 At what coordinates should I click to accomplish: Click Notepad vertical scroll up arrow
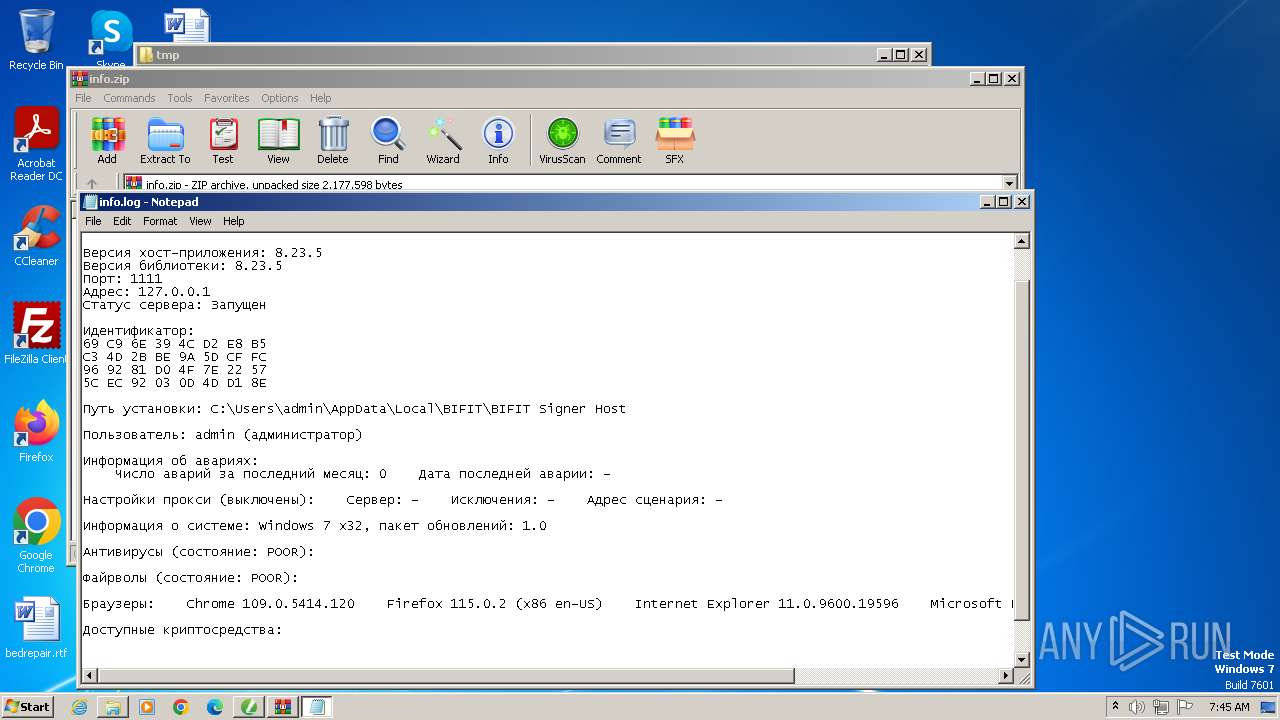tap(1022, 241)
